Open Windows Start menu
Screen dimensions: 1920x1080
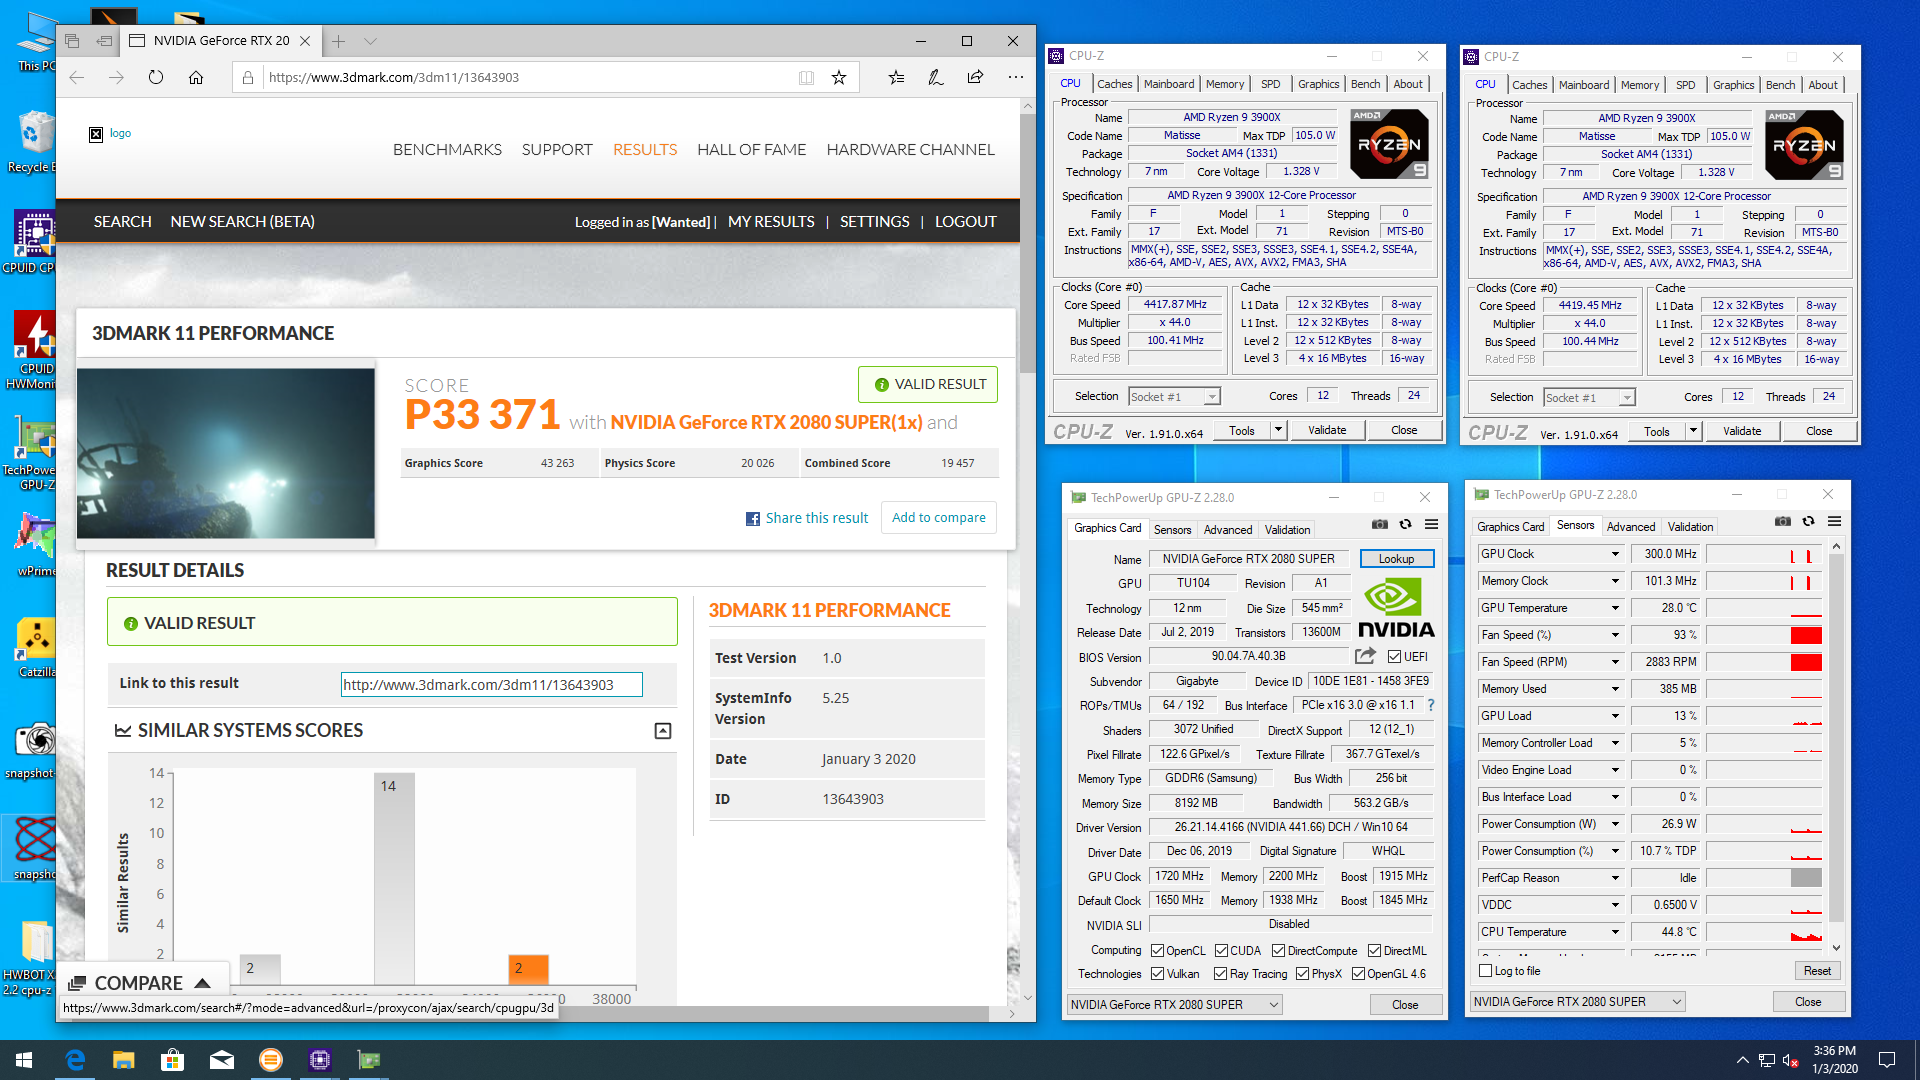point(24,1060)
